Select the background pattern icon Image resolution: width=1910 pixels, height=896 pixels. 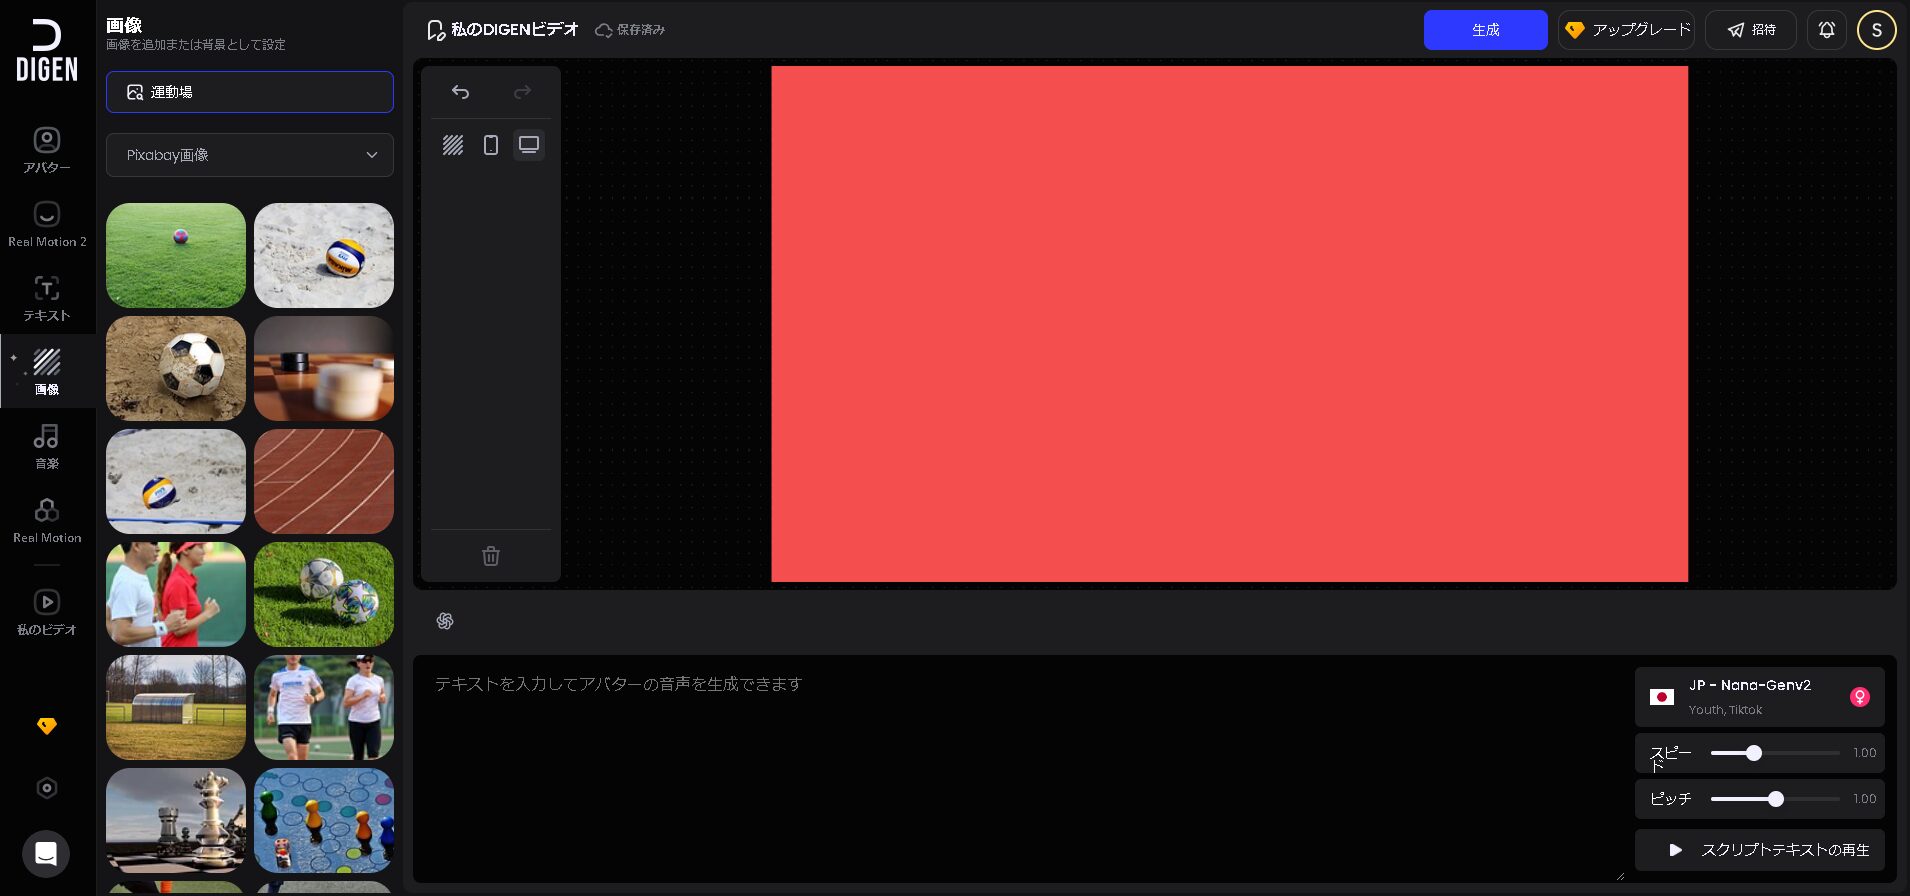(453, 145)
